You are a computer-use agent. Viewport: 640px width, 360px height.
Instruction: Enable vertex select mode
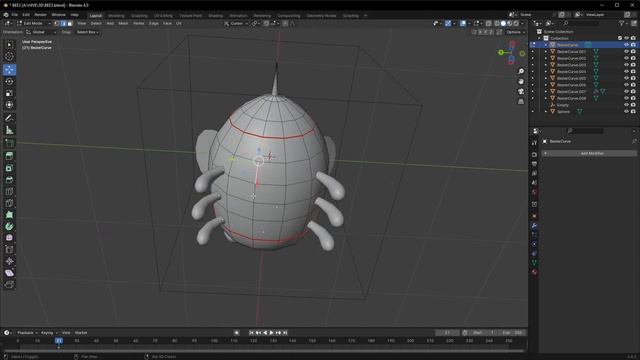pos(57,24)
